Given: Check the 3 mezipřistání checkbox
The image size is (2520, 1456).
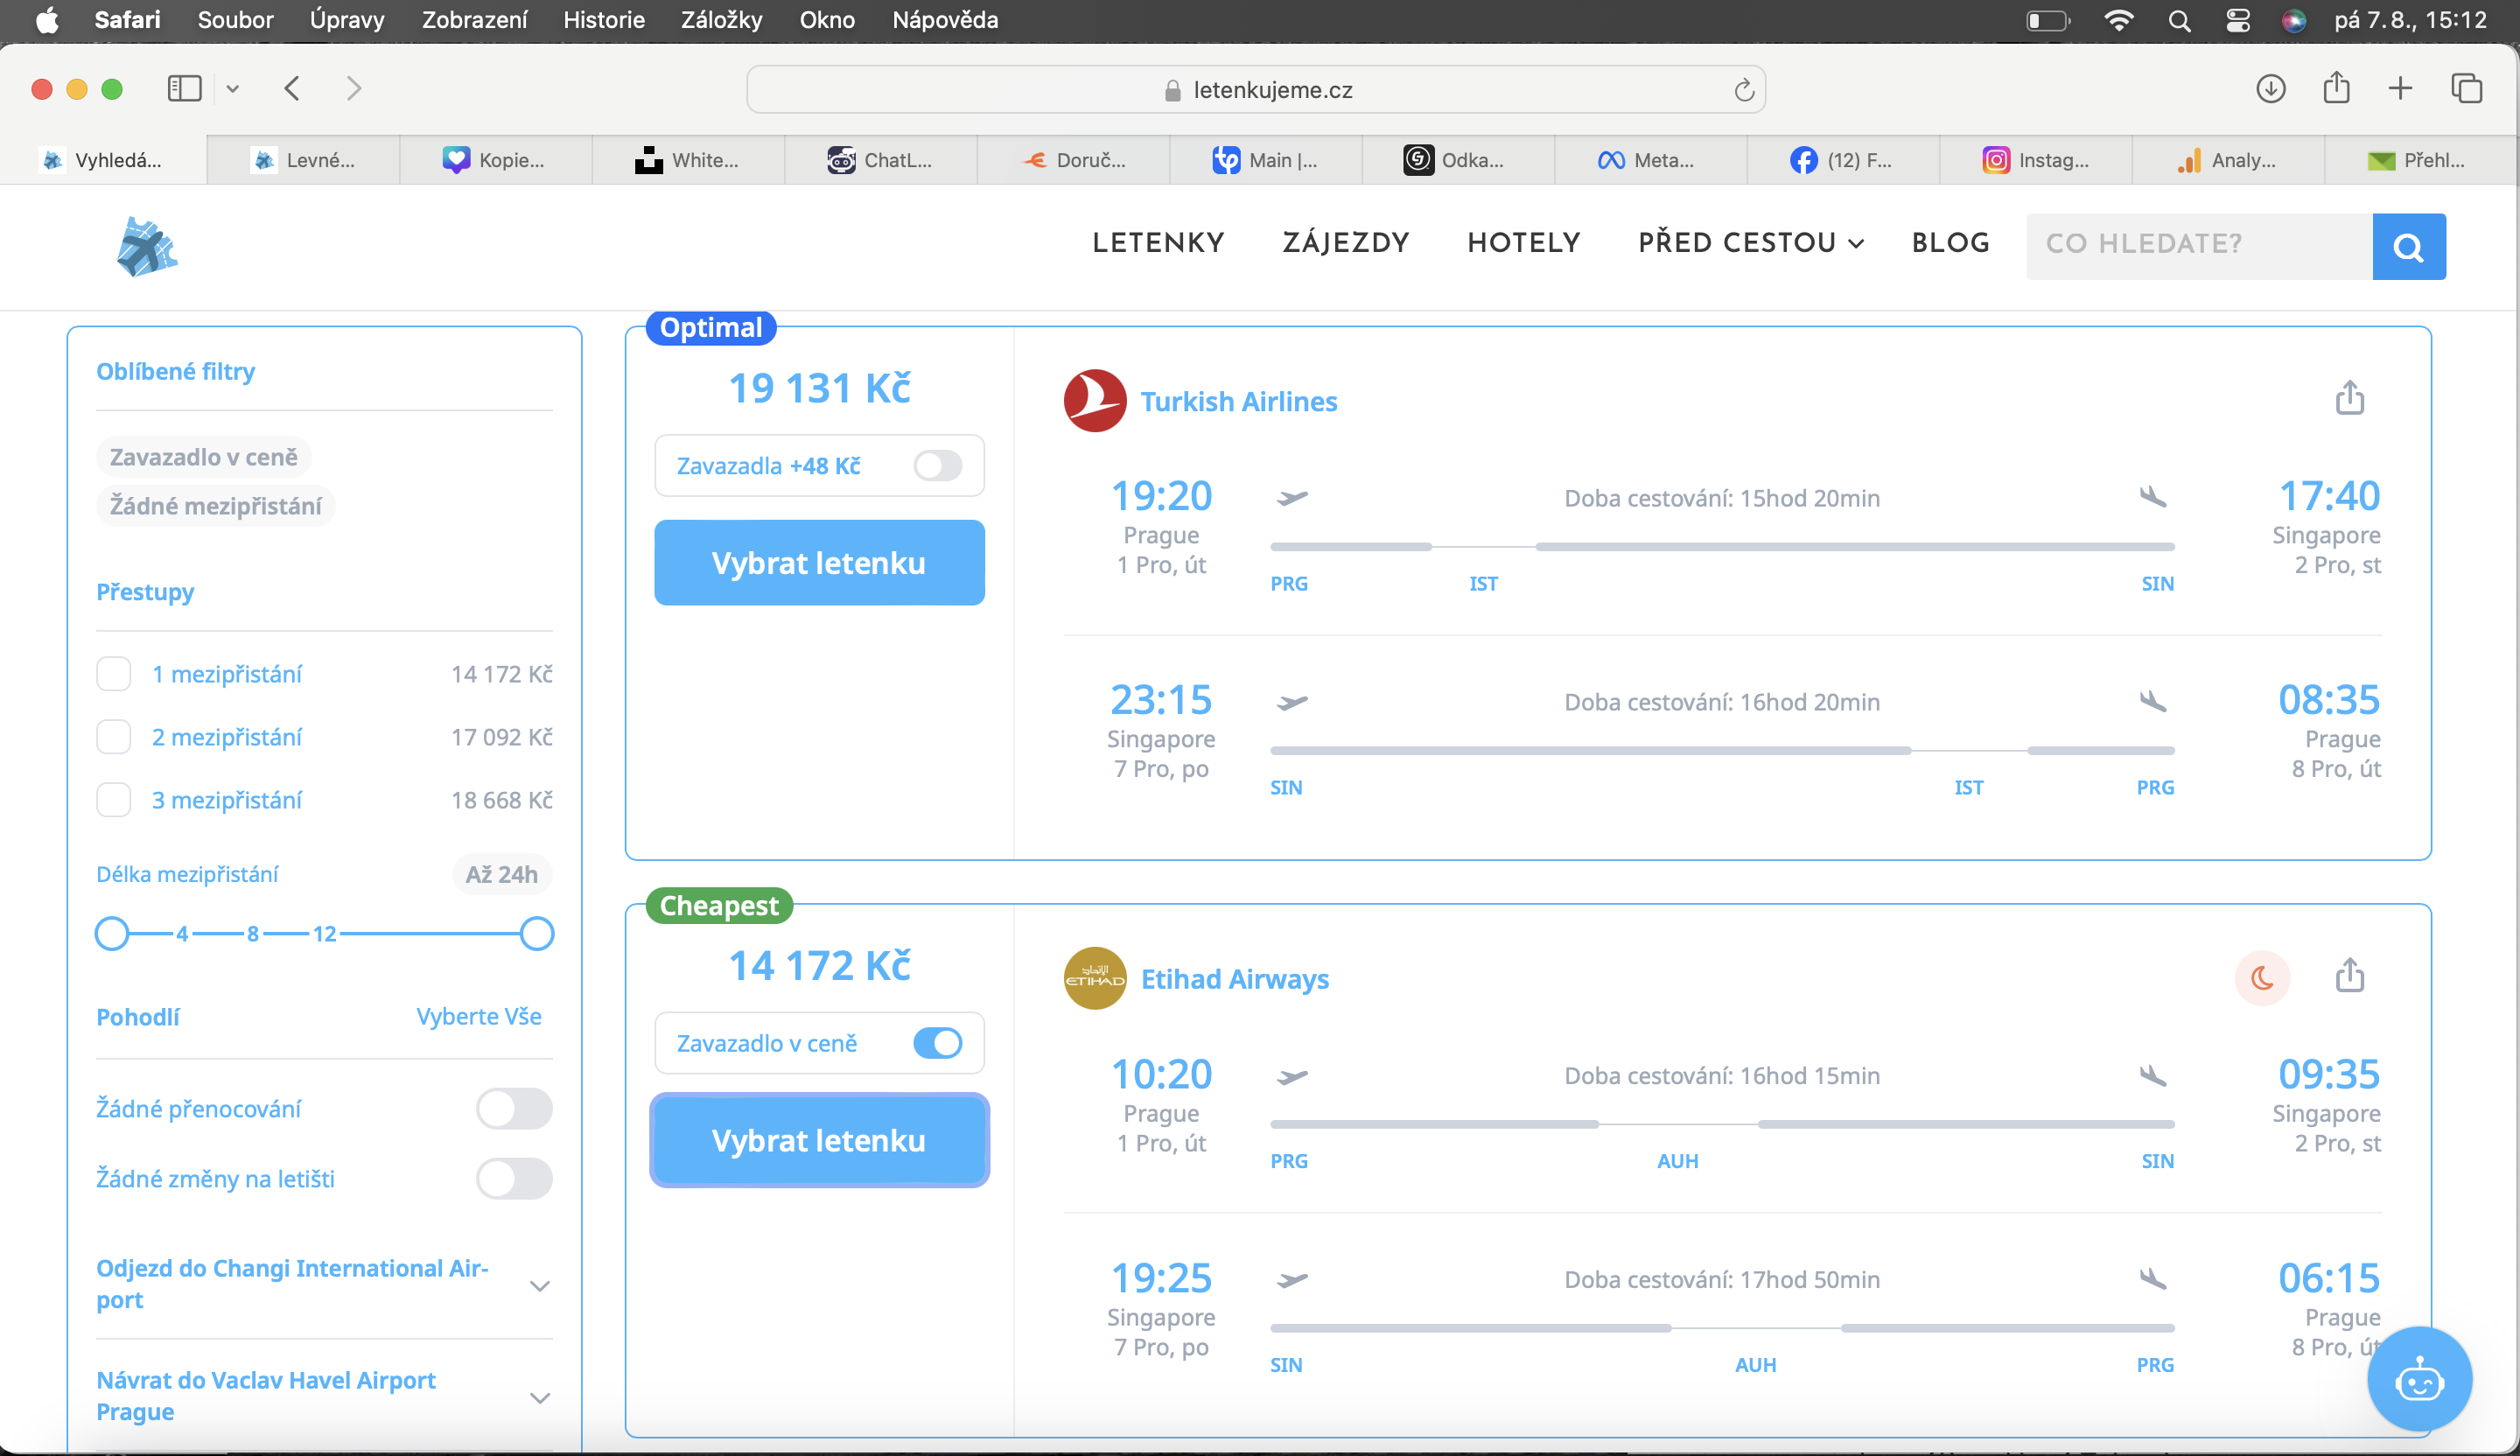Looking at the screenshot, I should point(114,800).
